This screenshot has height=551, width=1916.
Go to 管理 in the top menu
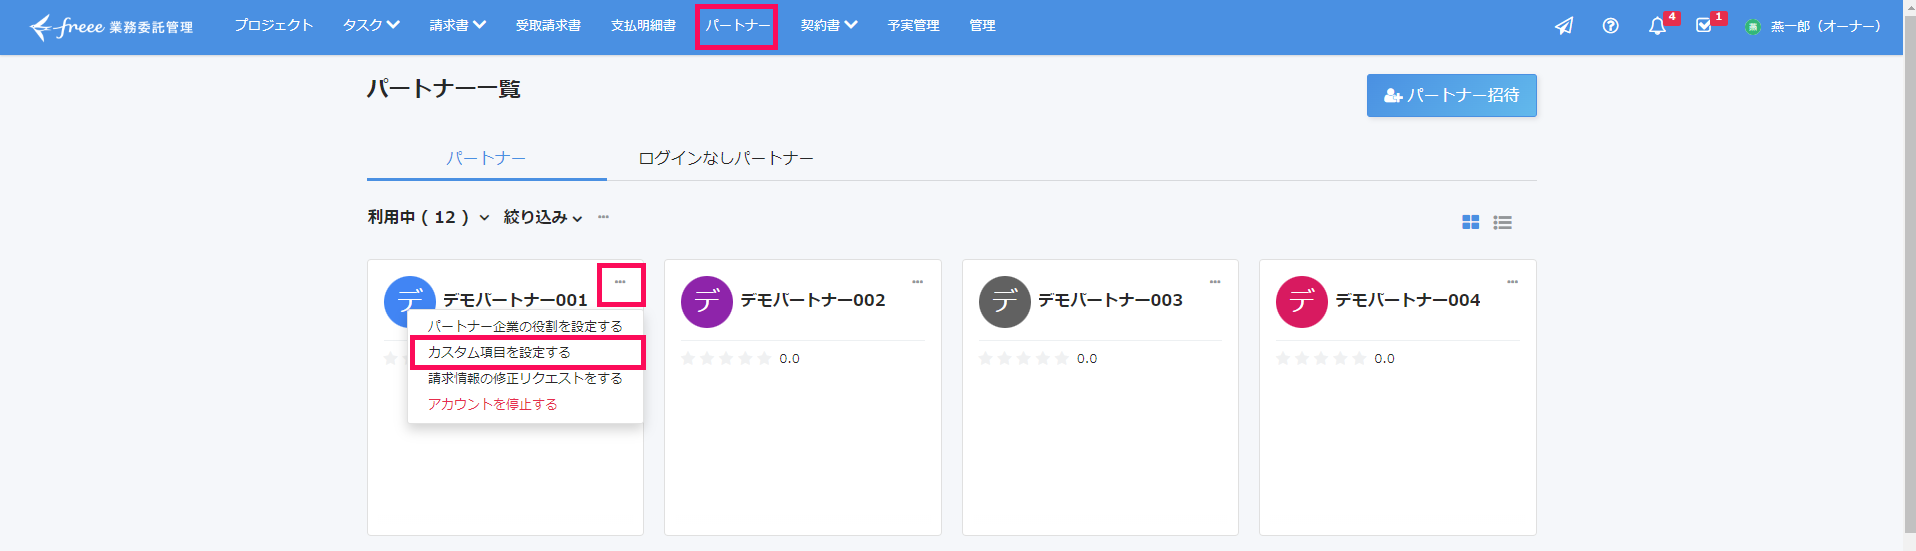click(982, 25)
